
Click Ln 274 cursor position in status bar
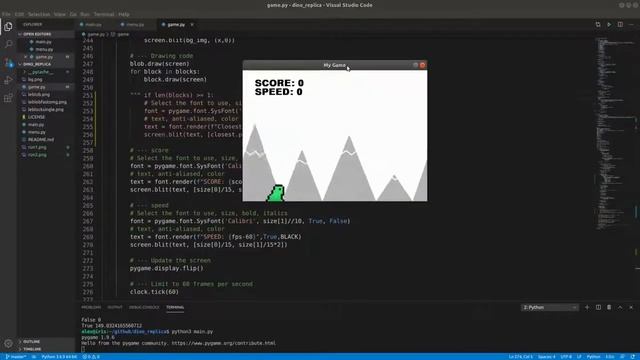520,357
